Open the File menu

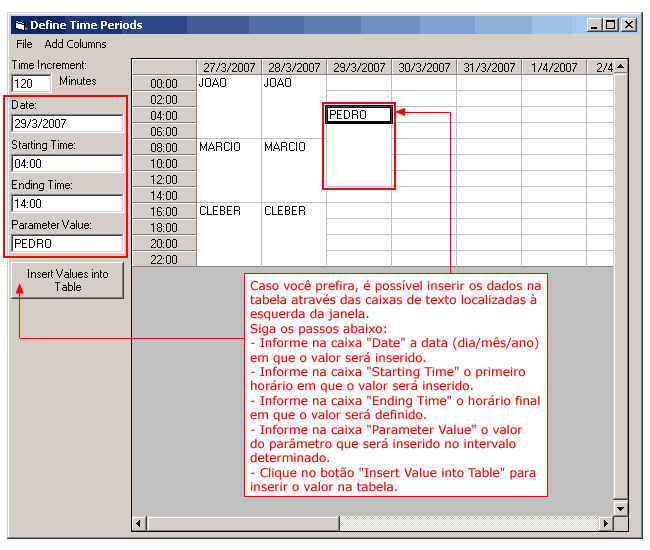(24, 44)
